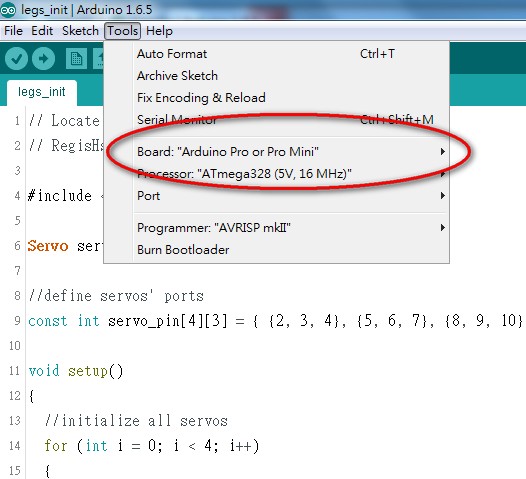
Task: Open the Sketch menu
Action: click(81, 31)
